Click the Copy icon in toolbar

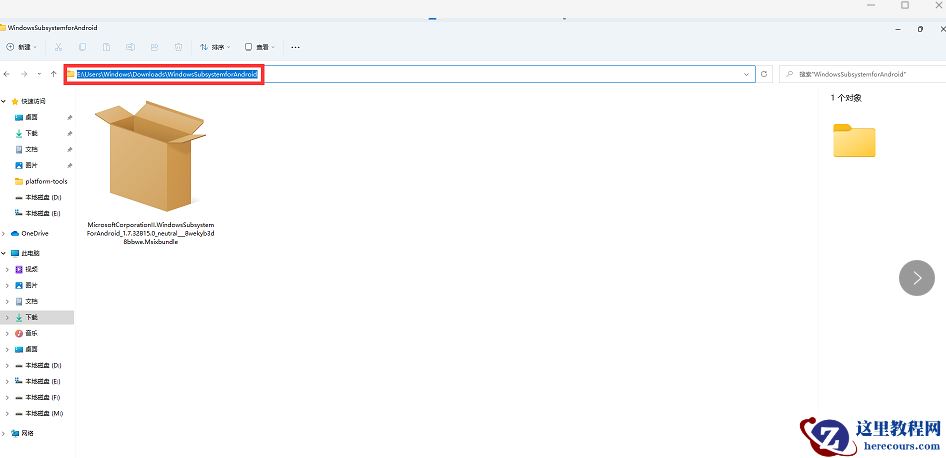pos(83,47)
